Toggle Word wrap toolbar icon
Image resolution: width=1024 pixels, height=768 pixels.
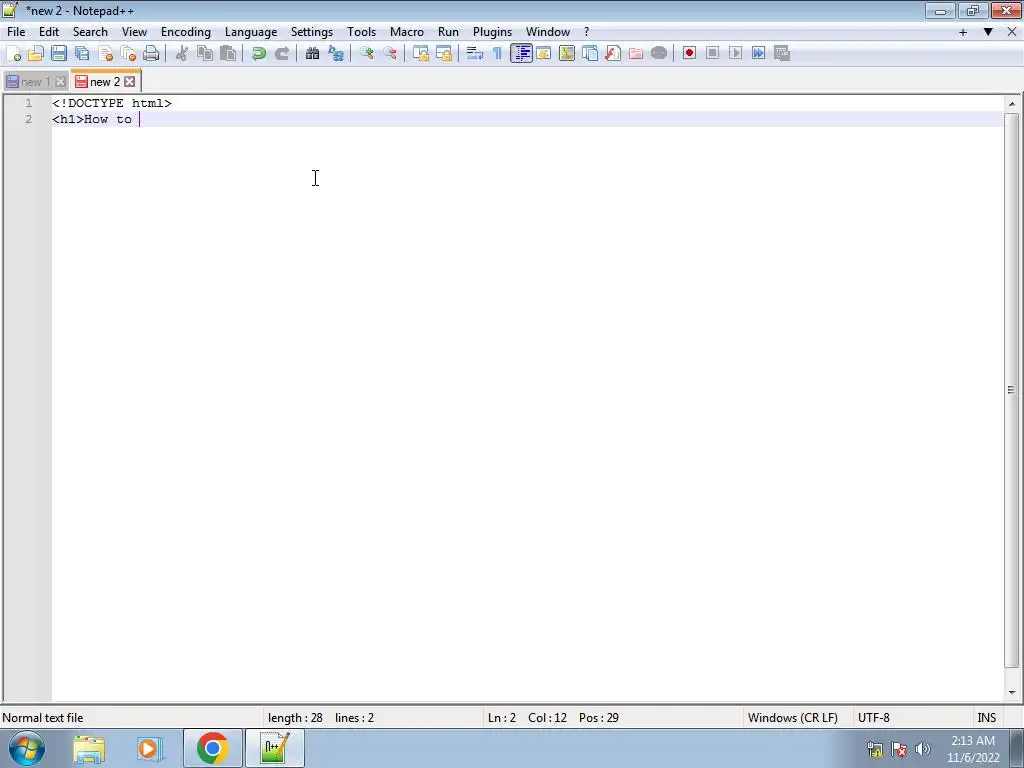tap(475, 54)
